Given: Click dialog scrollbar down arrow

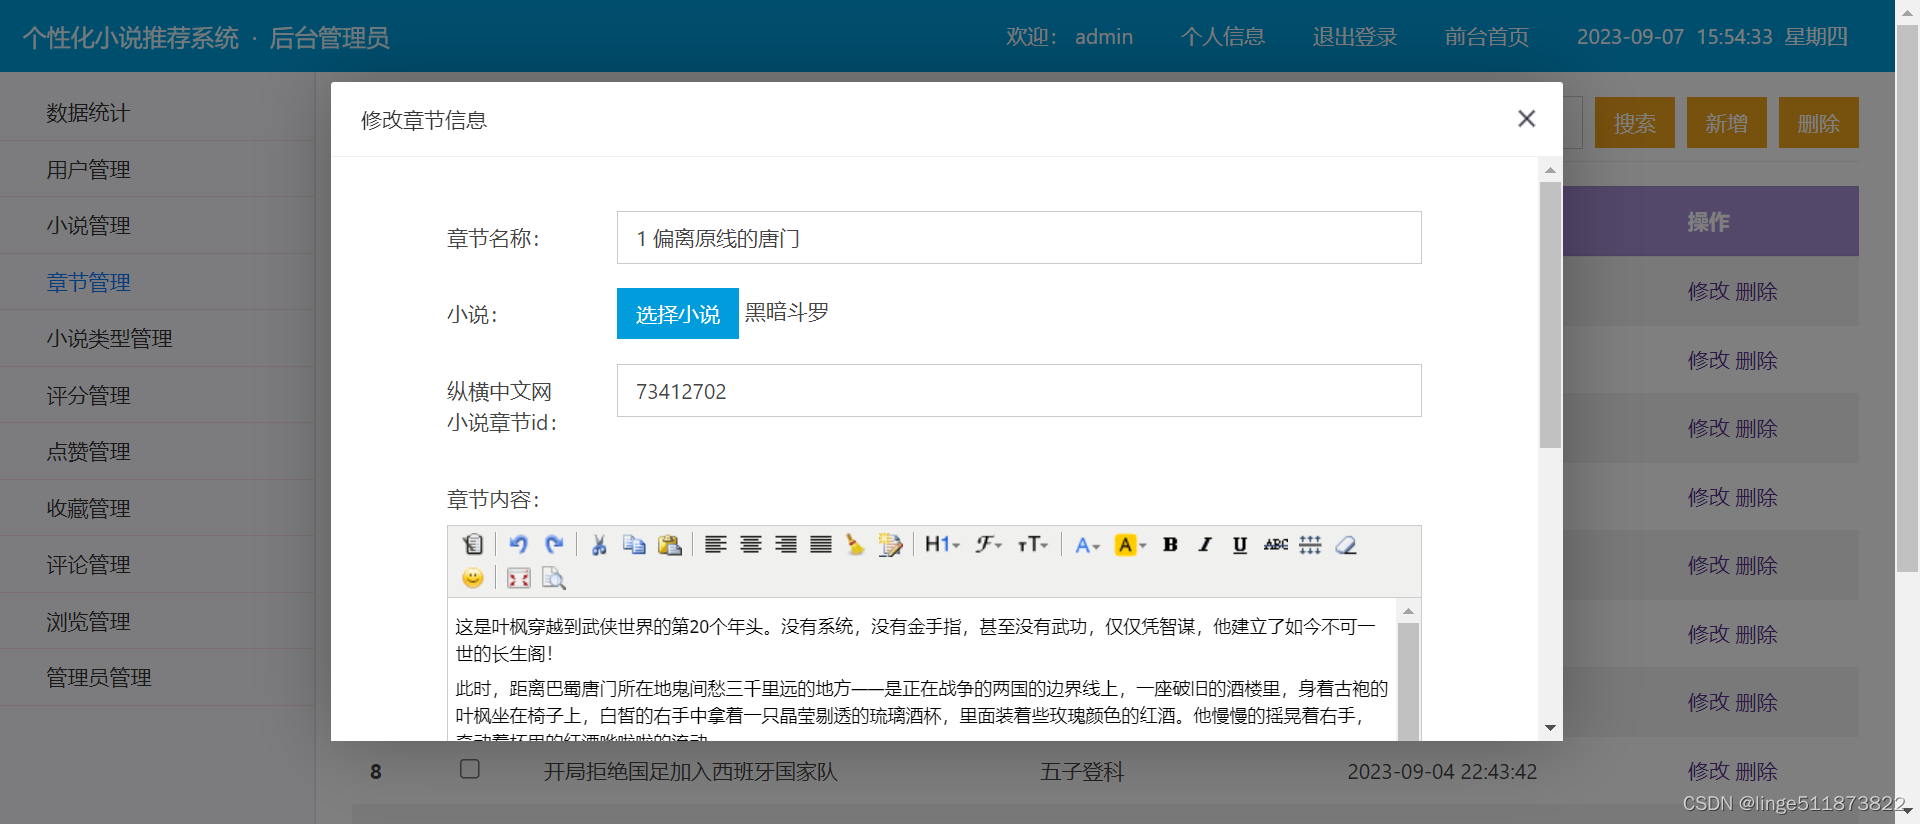Looking at the screenshot, I should coord(1550,728).
